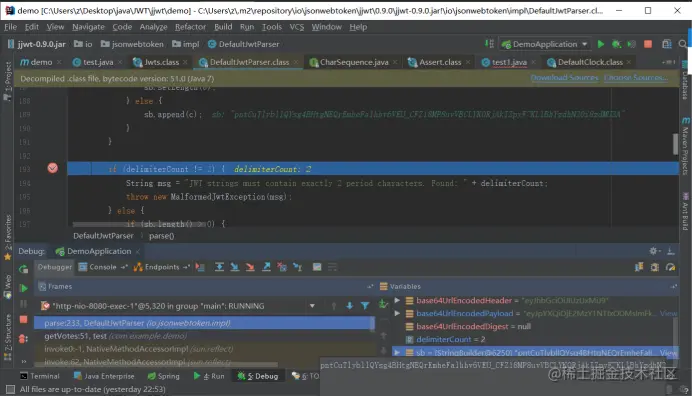Toggle the breakpoint on line 193

[x=53, y=168]
